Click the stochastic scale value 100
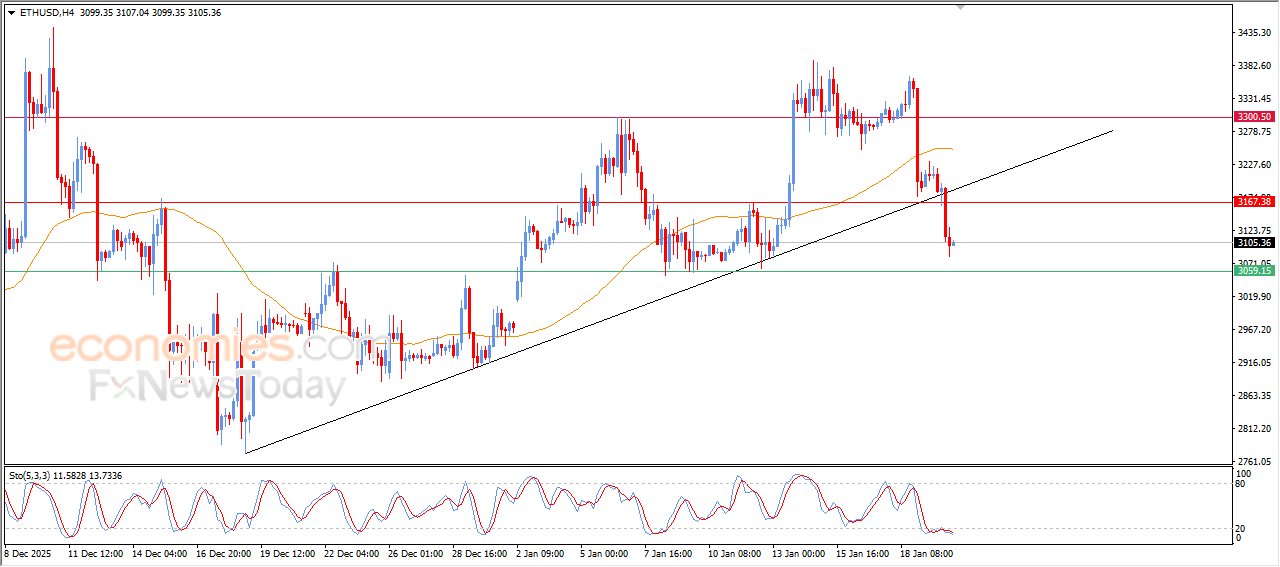 1243,473
